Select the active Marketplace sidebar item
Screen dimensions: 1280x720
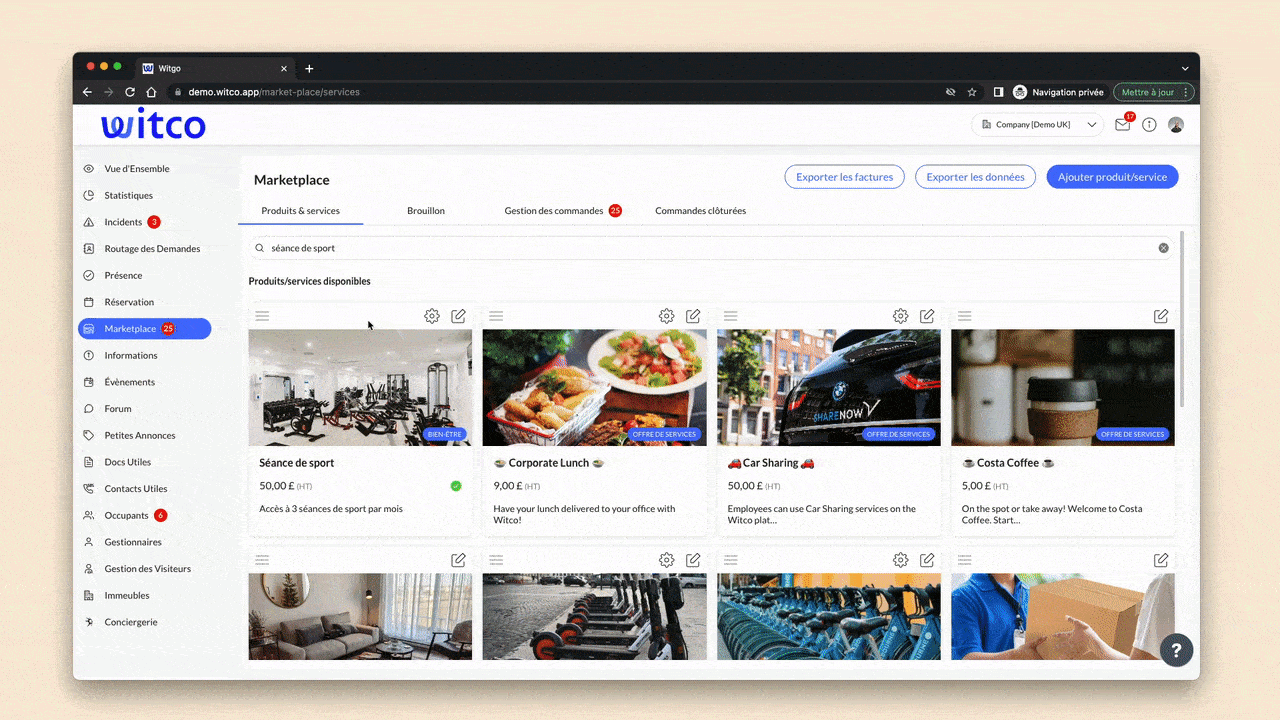click(144, 329)
